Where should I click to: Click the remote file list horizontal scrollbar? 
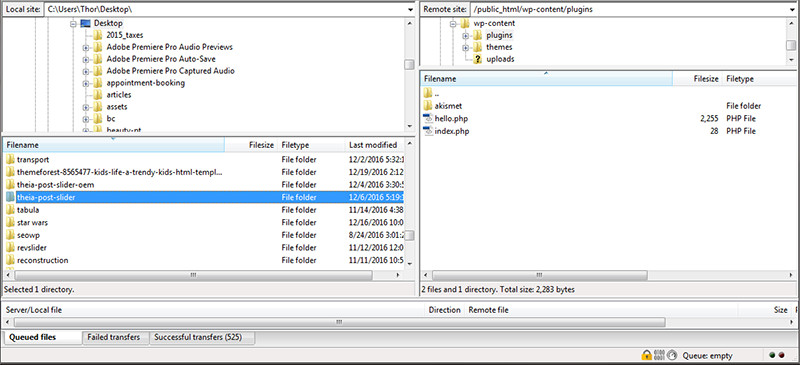(540, 275)
